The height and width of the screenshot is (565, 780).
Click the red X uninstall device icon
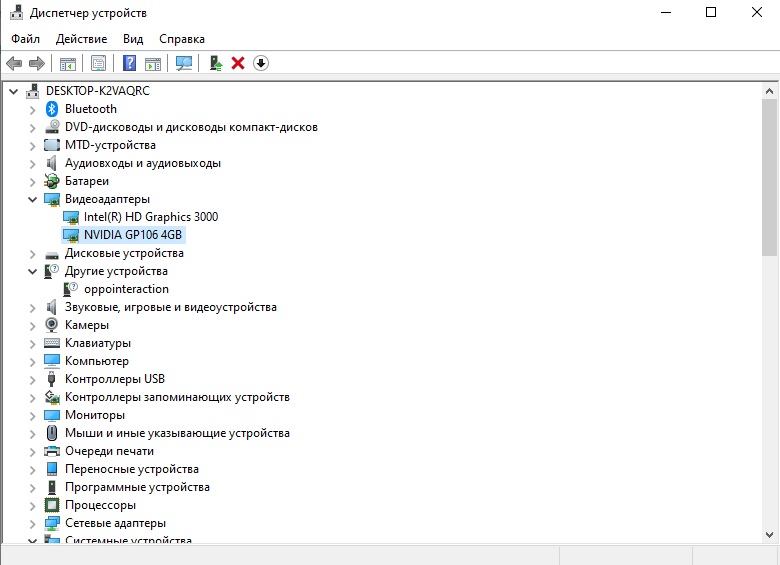(x=238, y=63)
